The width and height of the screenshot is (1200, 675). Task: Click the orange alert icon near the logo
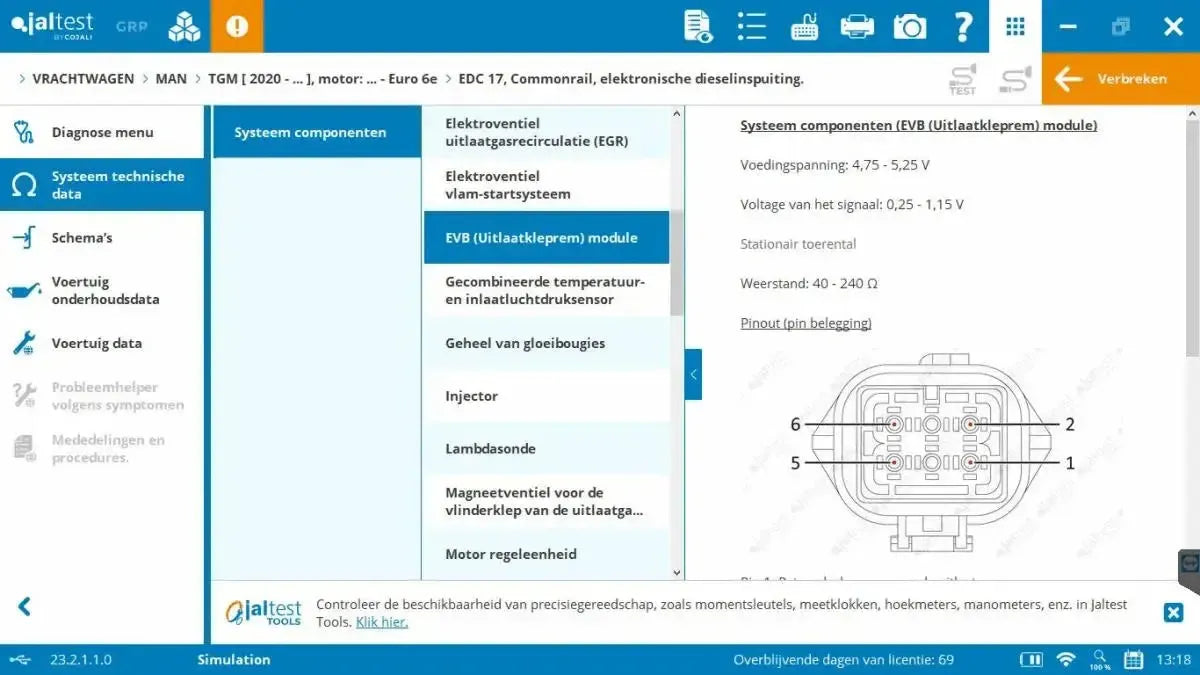tap(237, 26)
